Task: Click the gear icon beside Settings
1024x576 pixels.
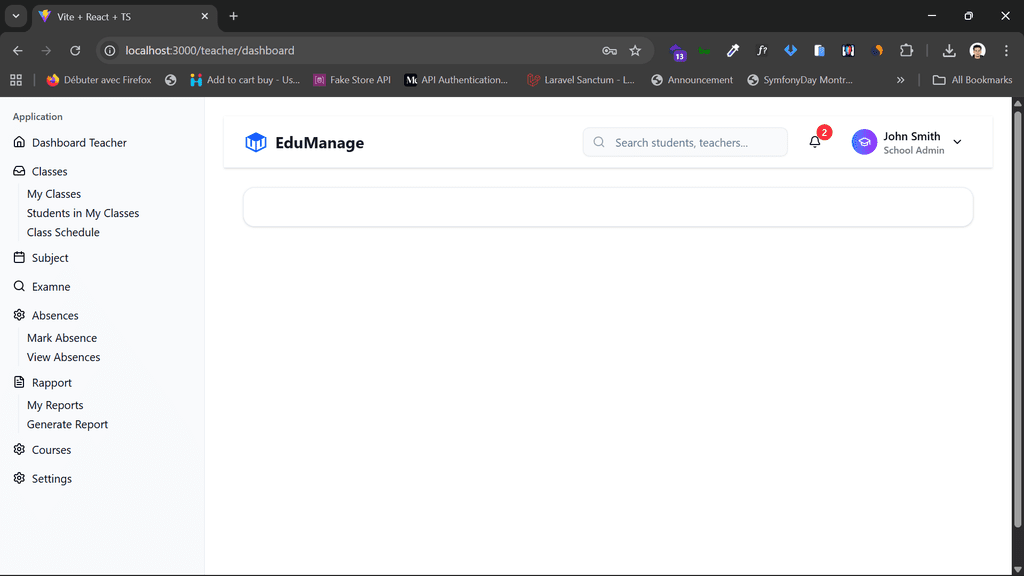Action: tap(19, 478)
